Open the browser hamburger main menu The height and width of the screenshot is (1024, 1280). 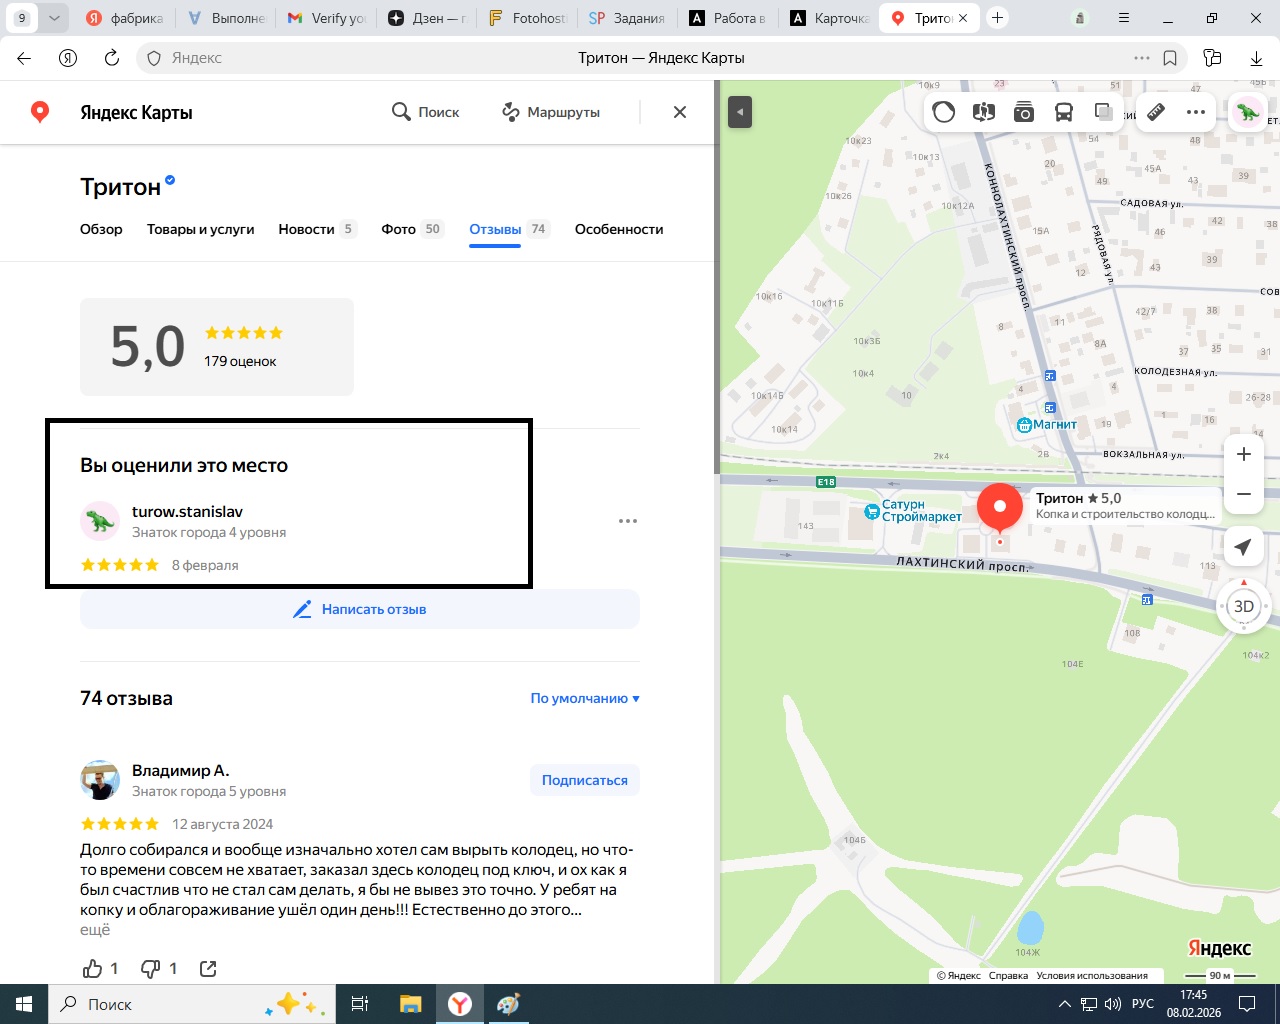click(x=1124, y=18)
